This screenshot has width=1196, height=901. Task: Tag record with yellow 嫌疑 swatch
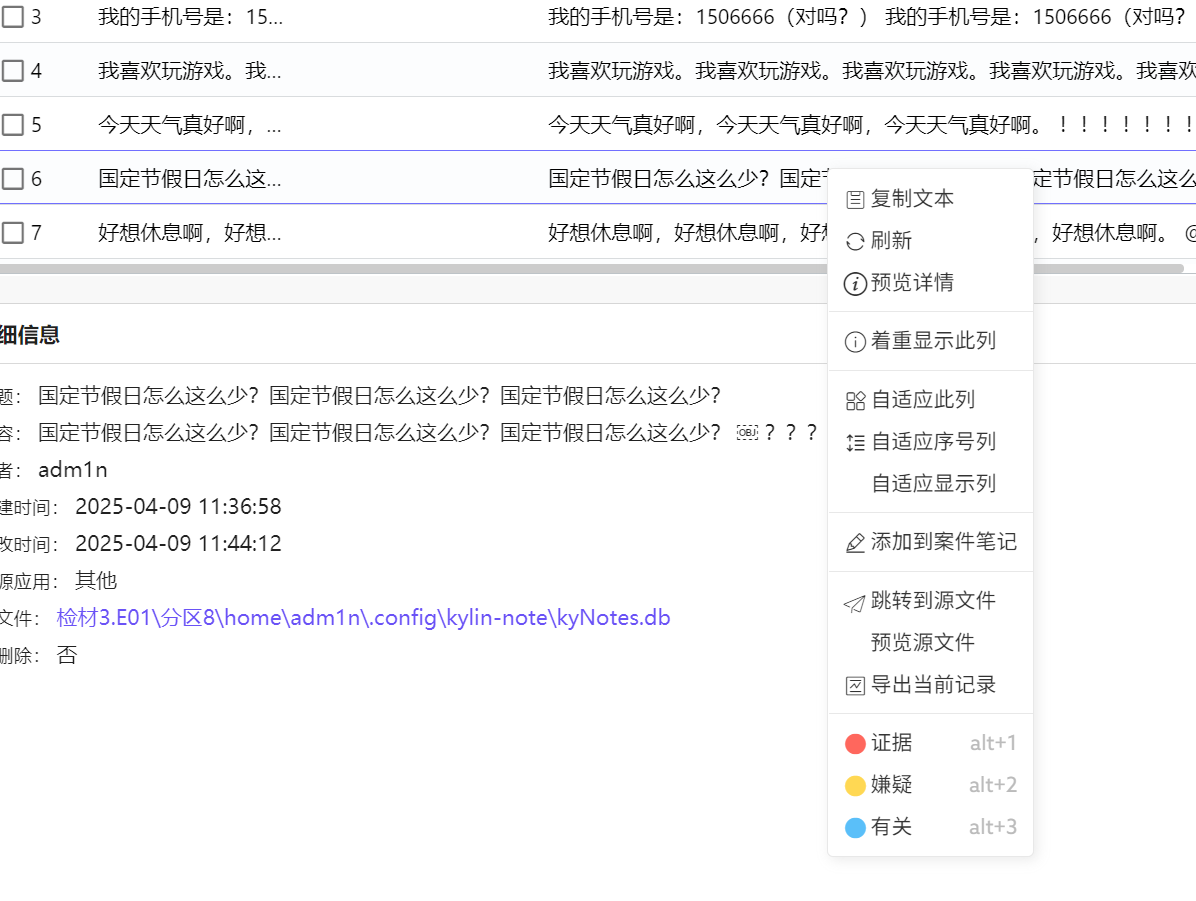(x=855, y=786)
